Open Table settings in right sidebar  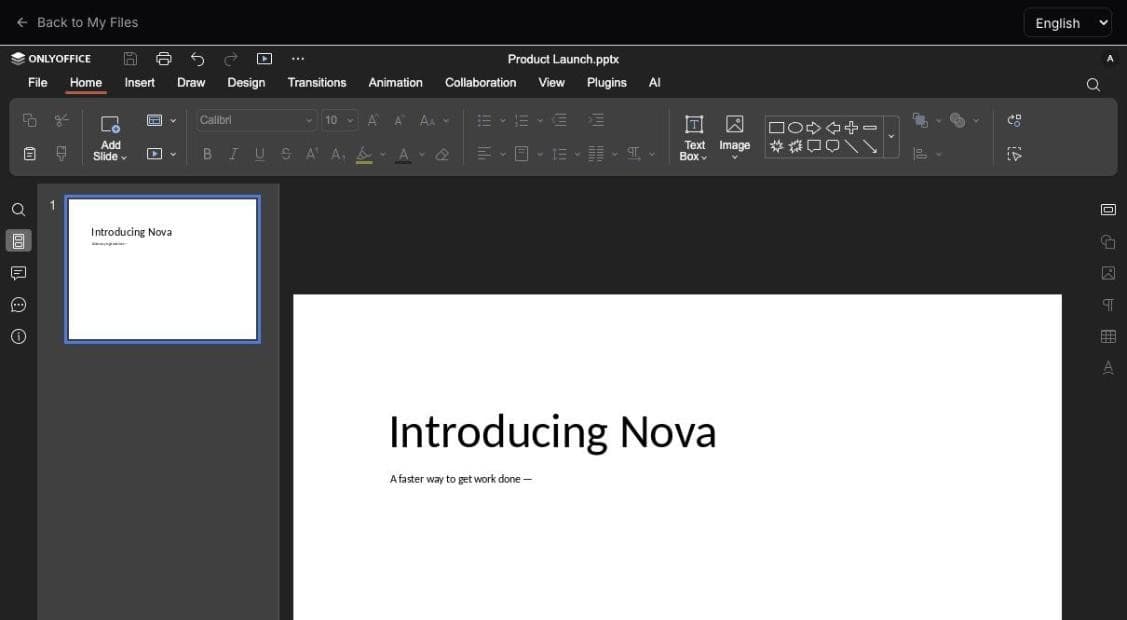point(1108,336)
